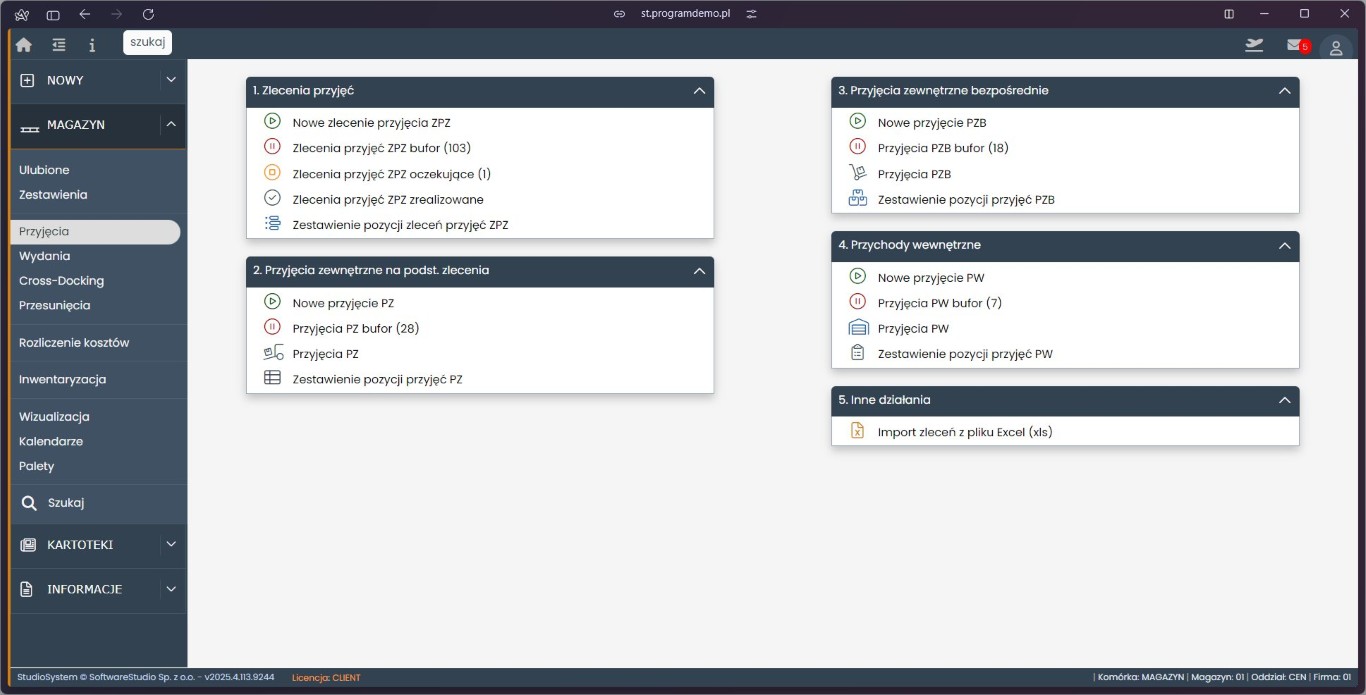Image resolution: width=1366 pixels, height=695 pixels.
Task: Click the Excel file icon for import
Action: tap(857, 431)
